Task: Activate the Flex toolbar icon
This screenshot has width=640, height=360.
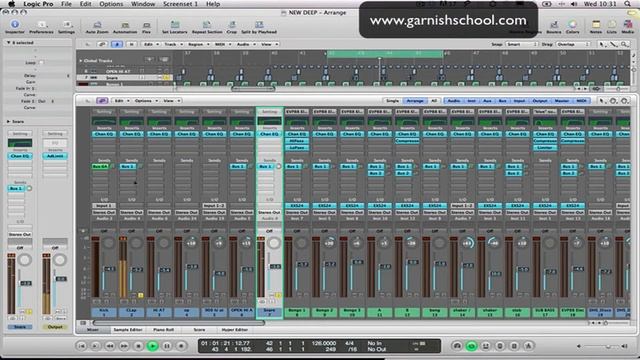Action: pos(146,27)
